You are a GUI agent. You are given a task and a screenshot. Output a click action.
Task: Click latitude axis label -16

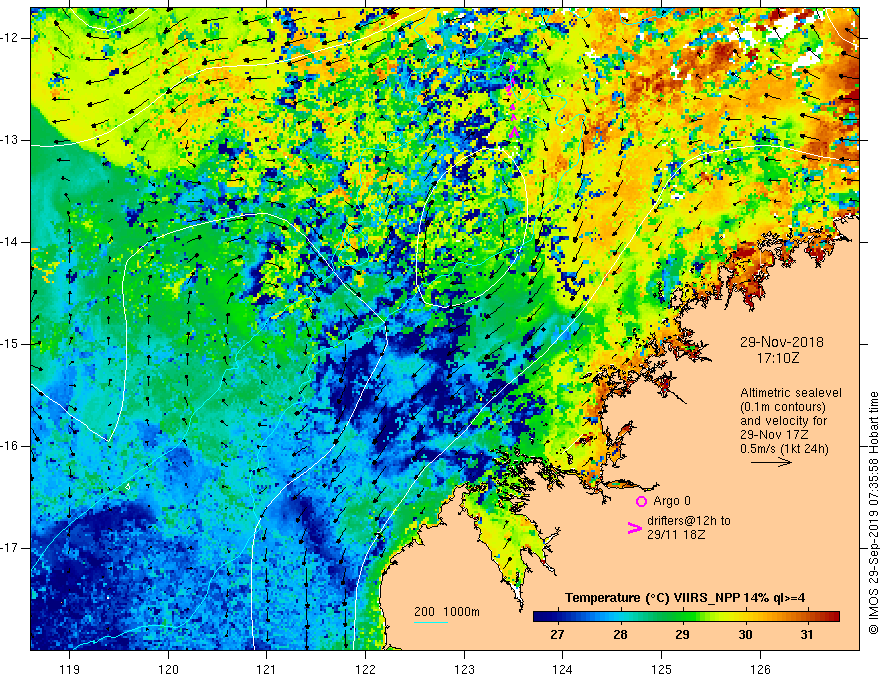[x=10, y=446]
